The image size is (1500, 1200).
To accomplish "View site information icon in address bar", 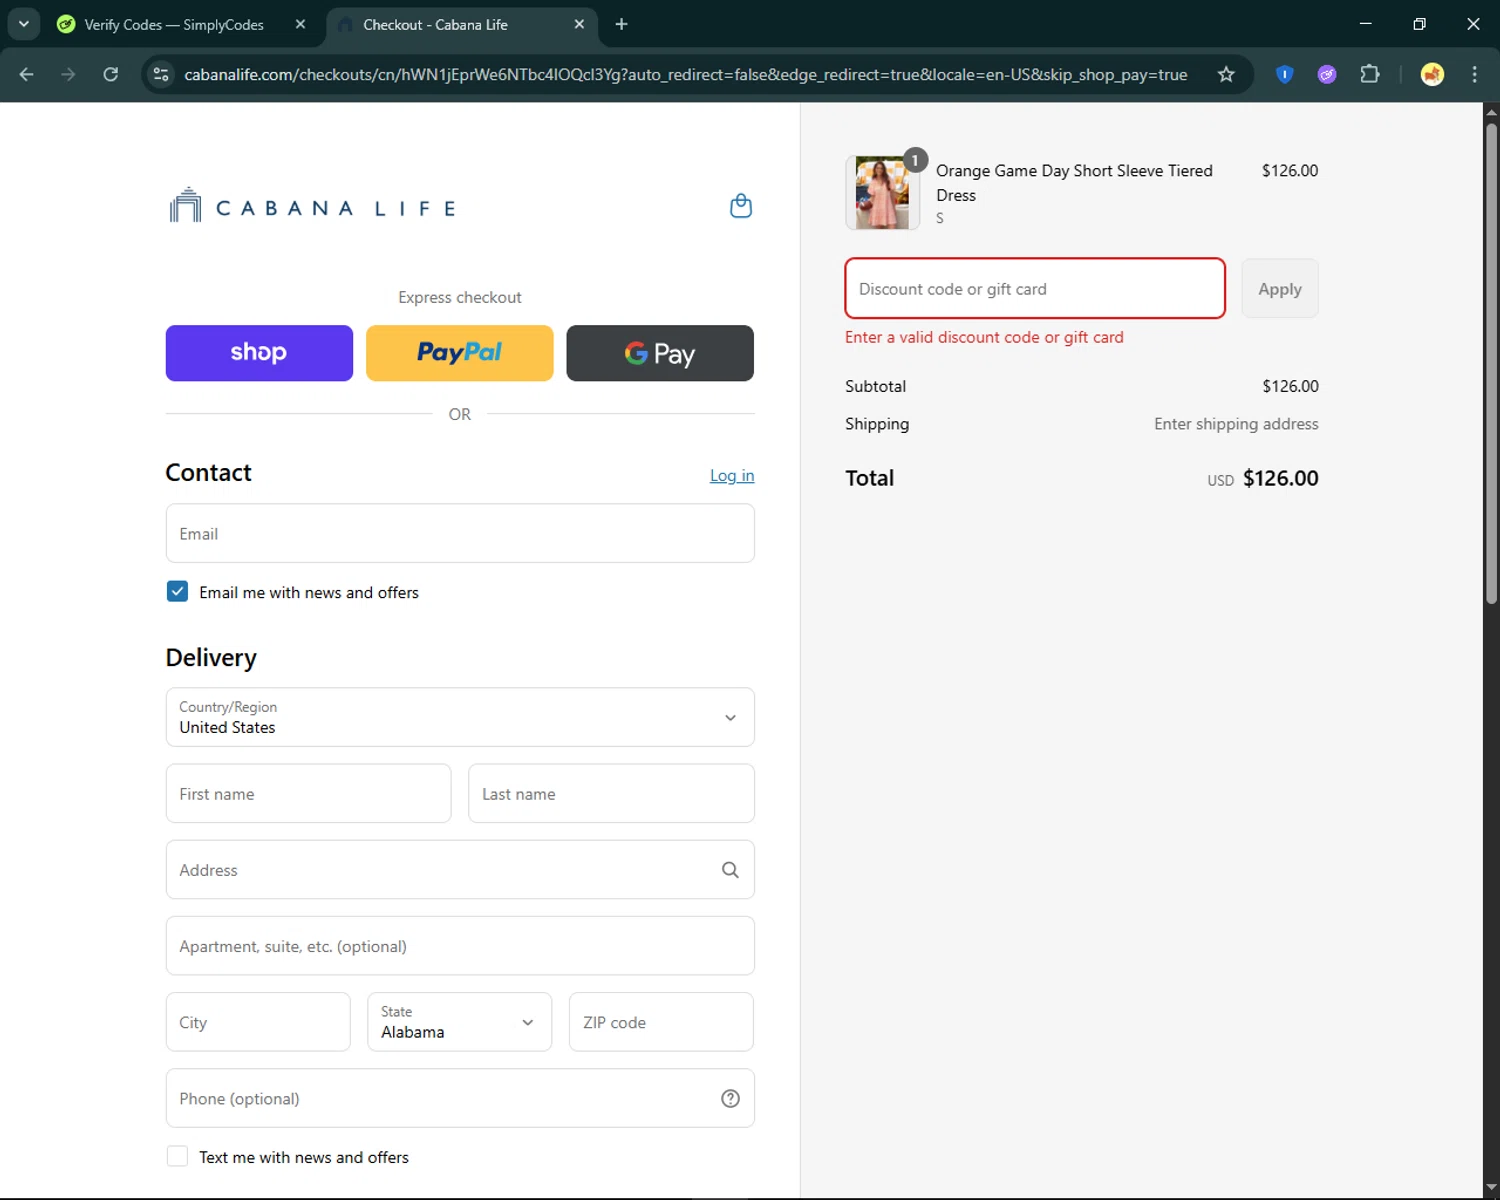I will (161, 74).
